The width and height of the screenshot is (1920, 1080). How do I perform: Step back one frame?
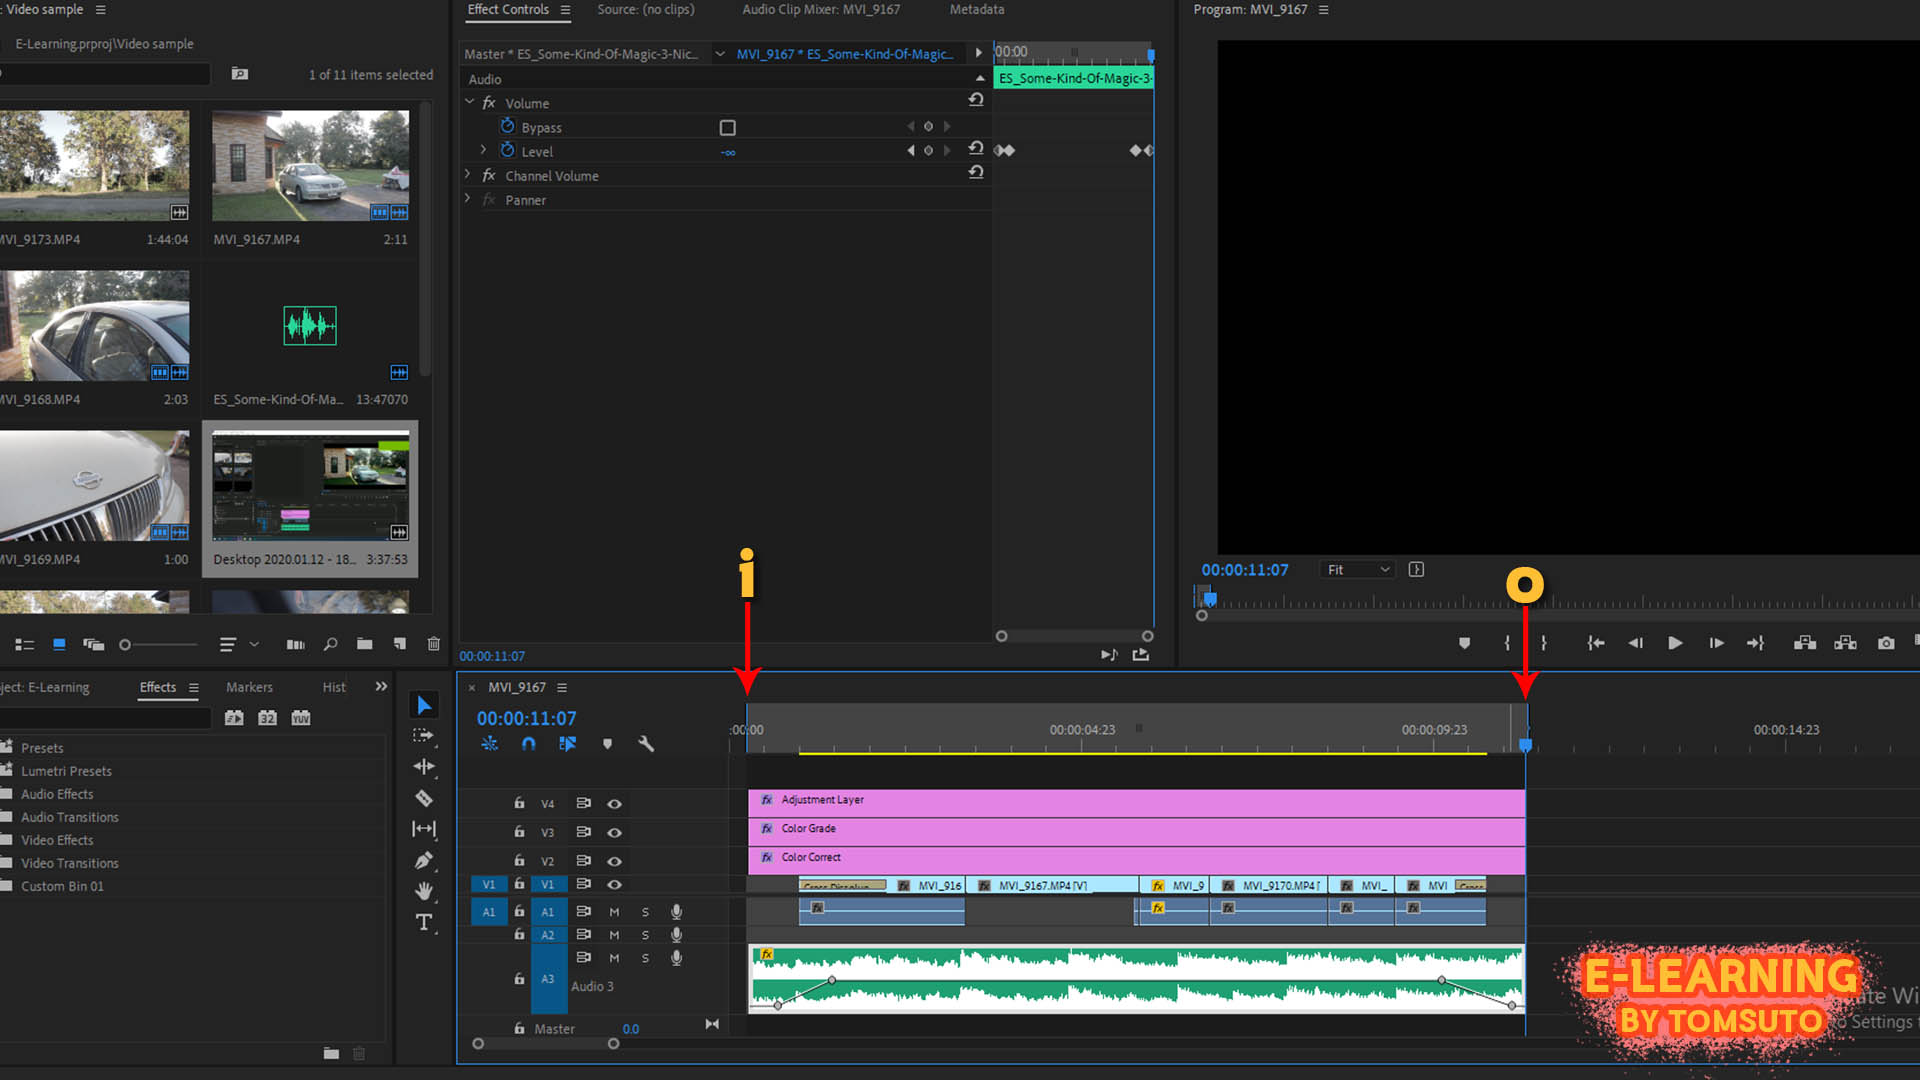pos(1635,643)
